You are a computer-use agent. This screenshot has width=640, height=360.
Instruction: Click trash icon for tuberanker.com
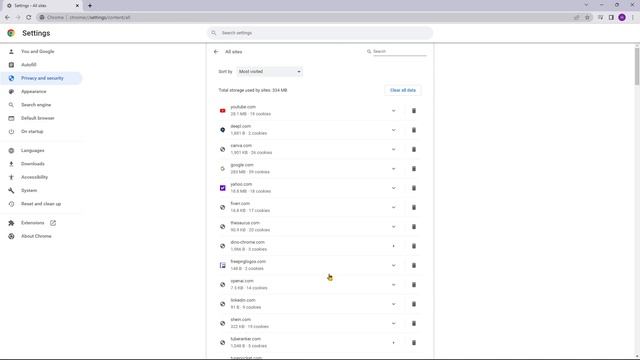413,342
